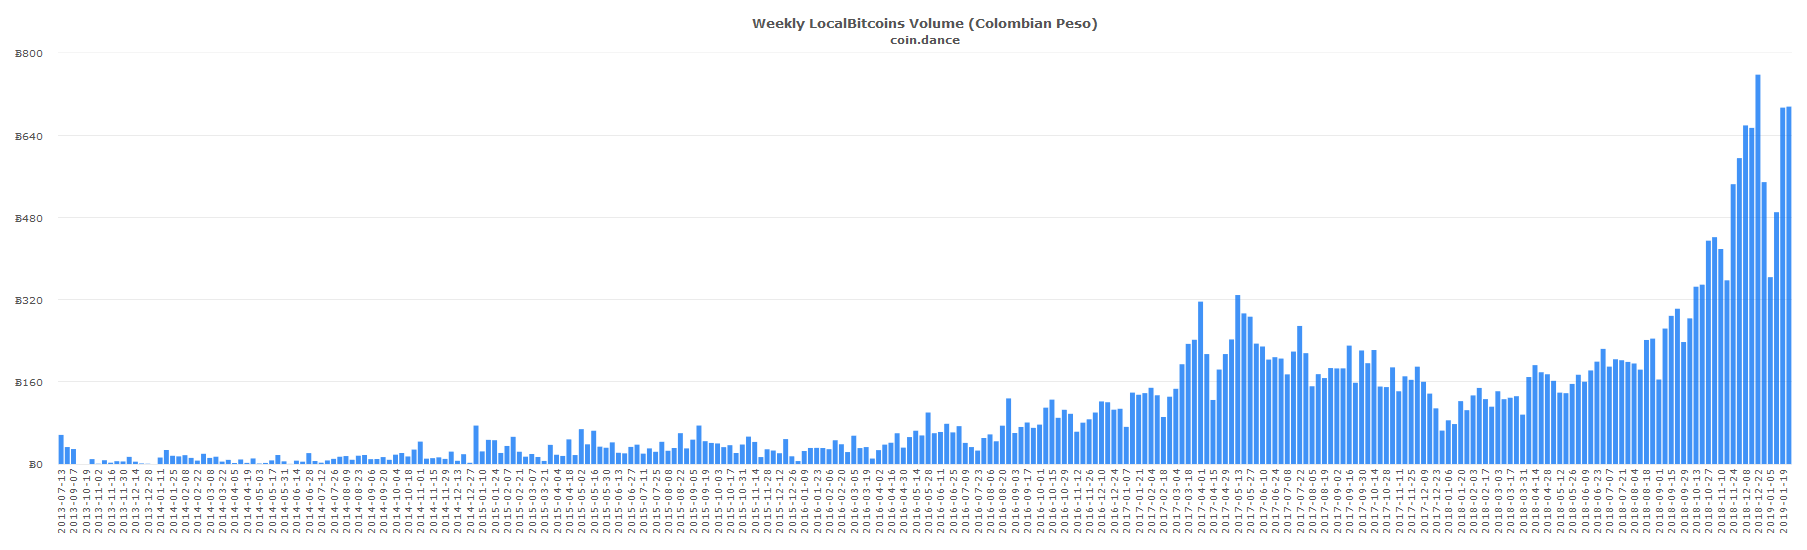Click the Ƀ800 y-axis label
Image resolution: width=1807 pixels, height=550 pixels.
[29, 54]
